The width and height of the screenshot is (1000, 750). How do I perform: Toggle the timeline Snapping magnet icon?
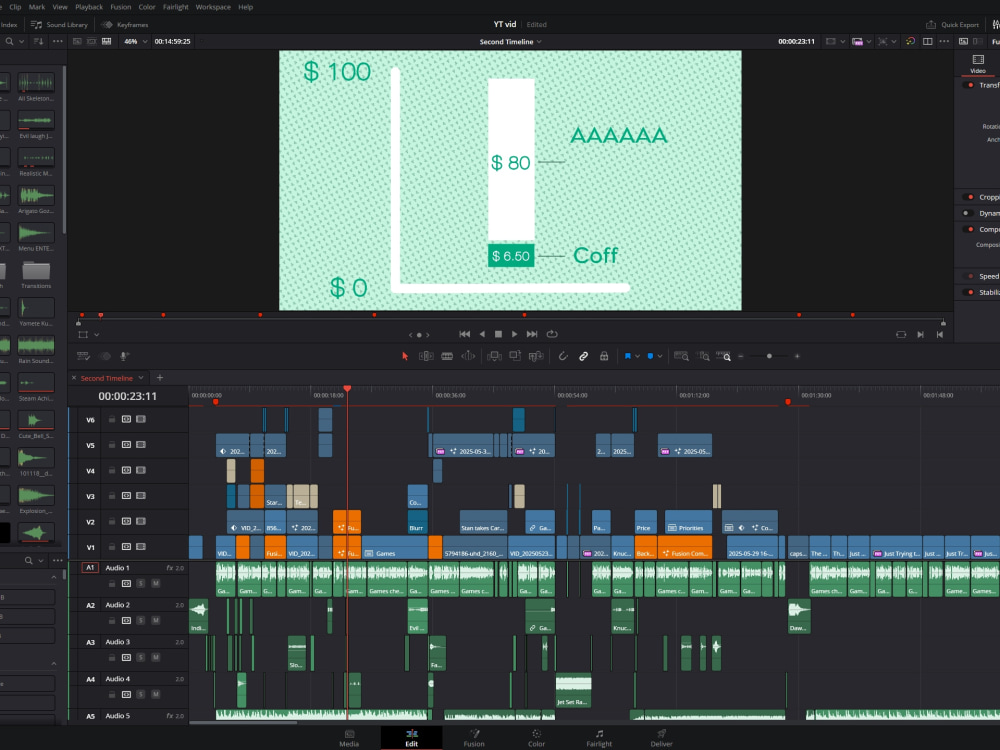point(562,357)
